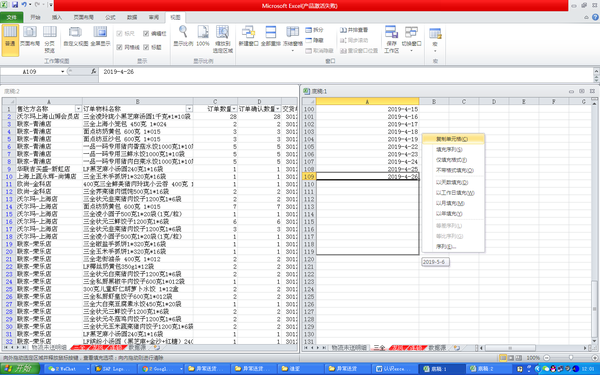The image size is (600, 375).
Task: Select the Normal (普通) workbook view
Action: (10, 40)
